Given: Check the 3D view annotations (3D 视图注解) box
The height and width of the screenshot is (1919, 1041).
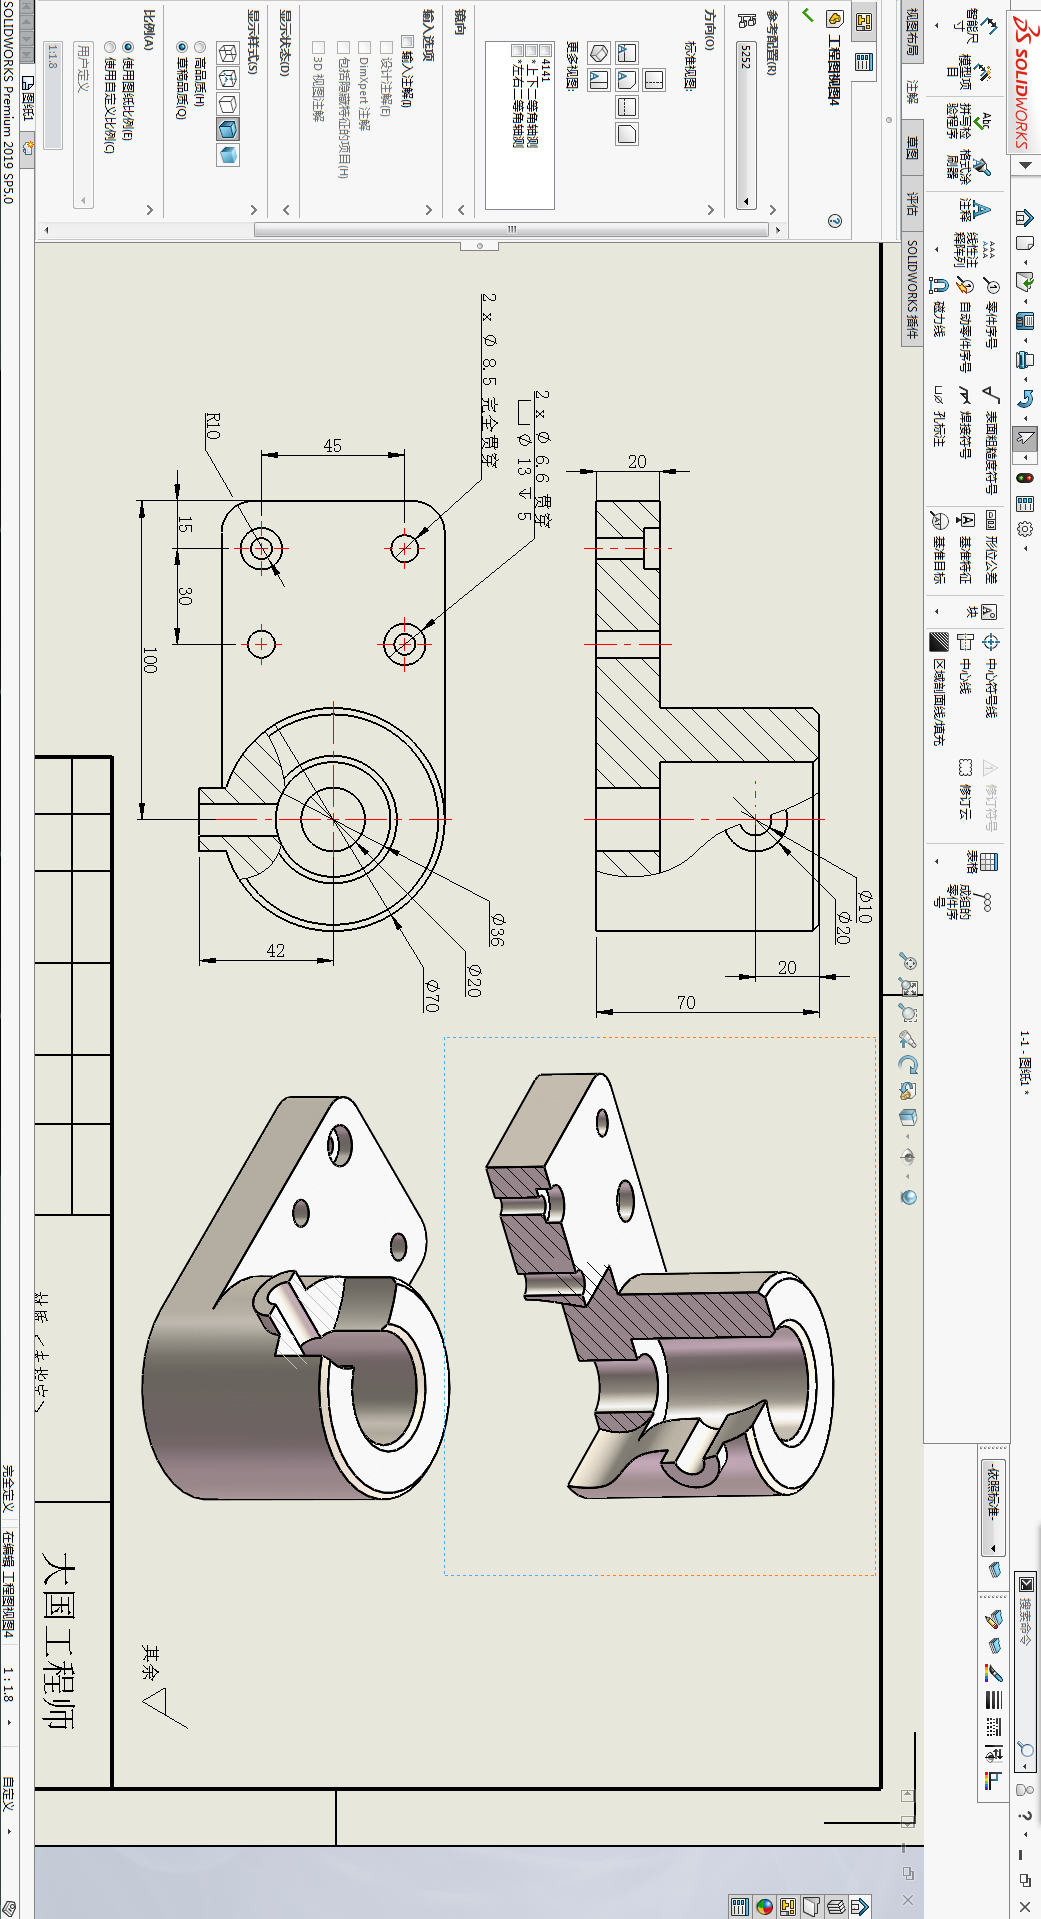Looking at the screenshot, I should [x=319, y=47].
